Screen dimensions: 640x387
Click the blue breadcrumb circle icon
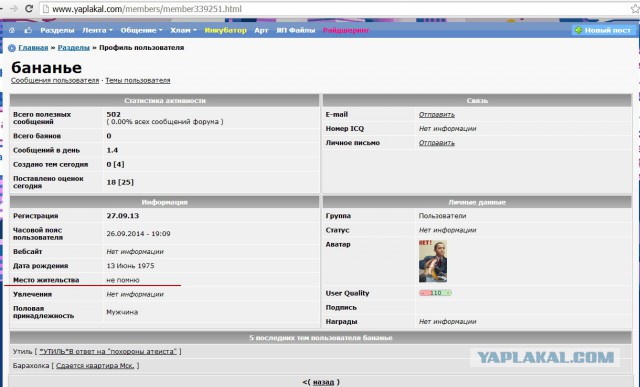click(12, 48)
